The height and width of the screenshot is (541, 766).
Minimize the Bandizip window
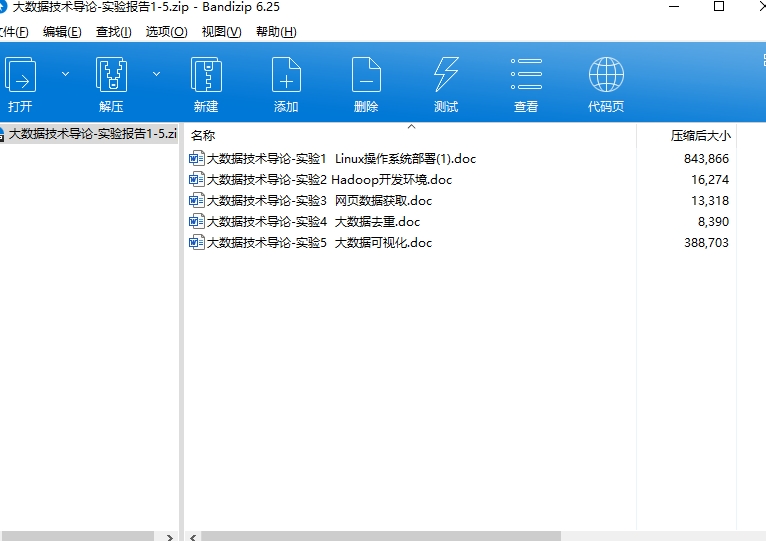click(x=674, y=7)
